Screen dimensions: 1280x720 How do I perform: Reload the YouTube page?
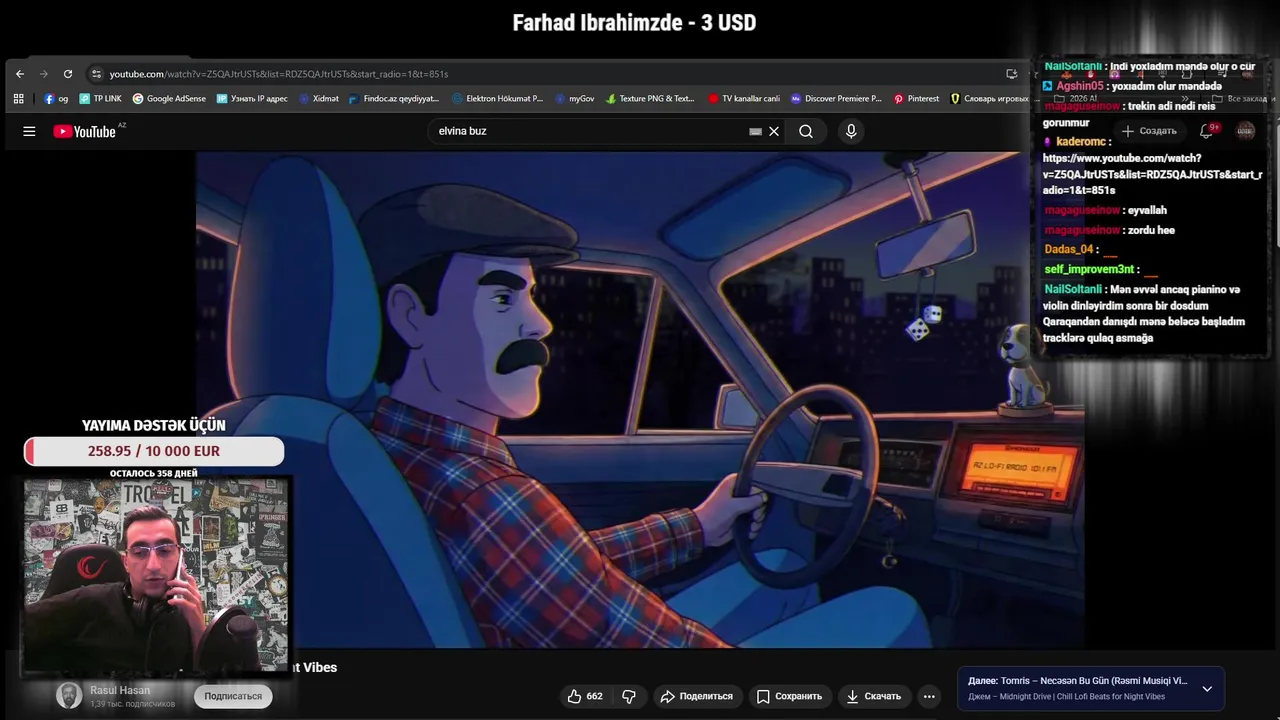pos(68,74)
